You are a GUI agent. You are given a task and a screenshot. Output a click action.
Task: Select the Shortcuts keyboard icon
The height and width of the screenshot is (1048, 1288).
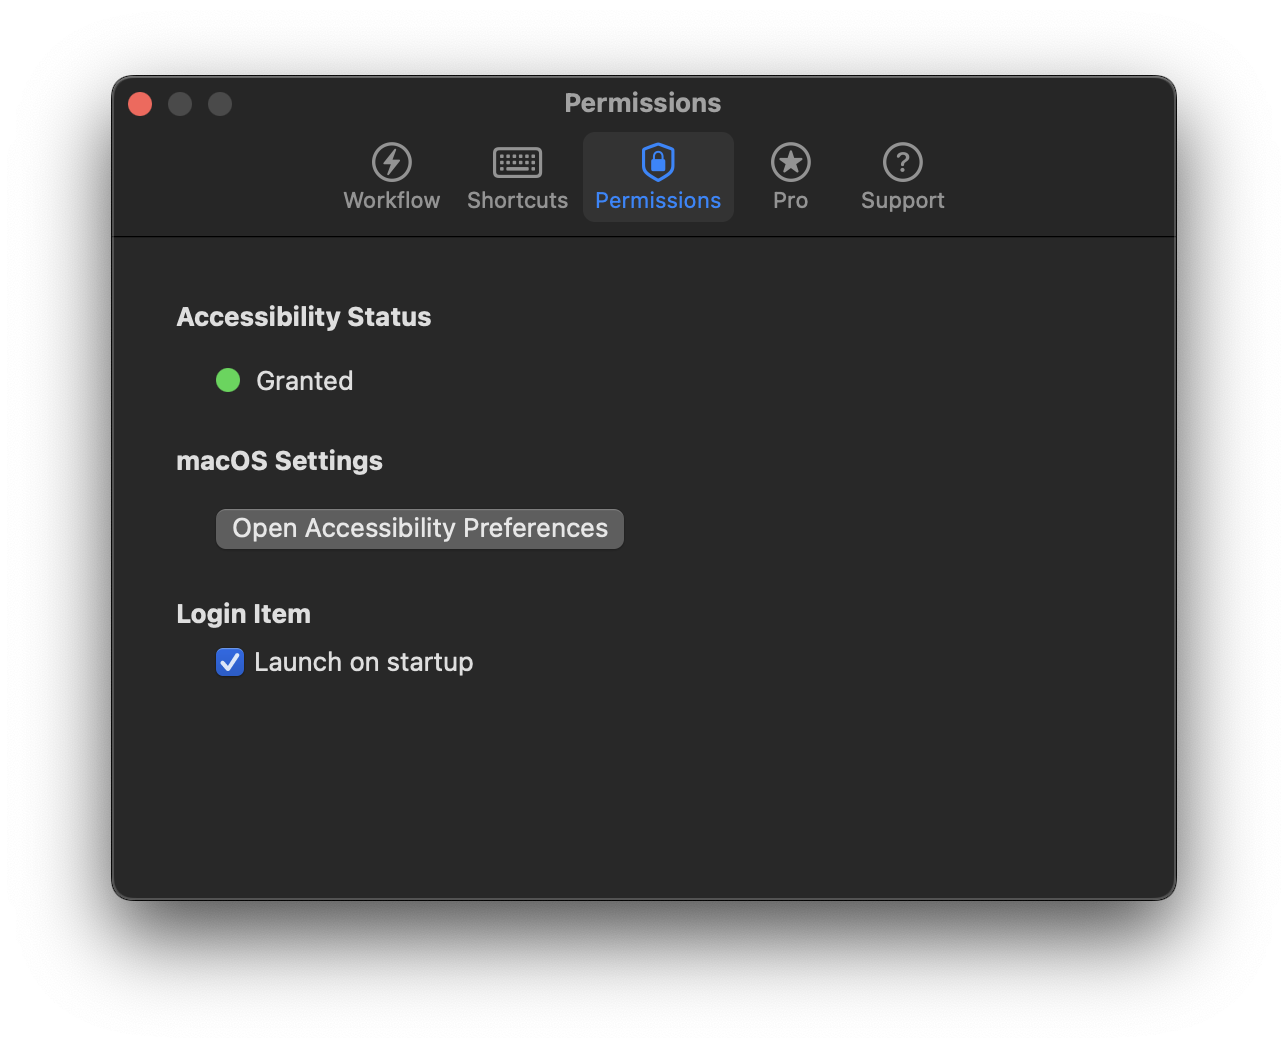pos(517,162)
